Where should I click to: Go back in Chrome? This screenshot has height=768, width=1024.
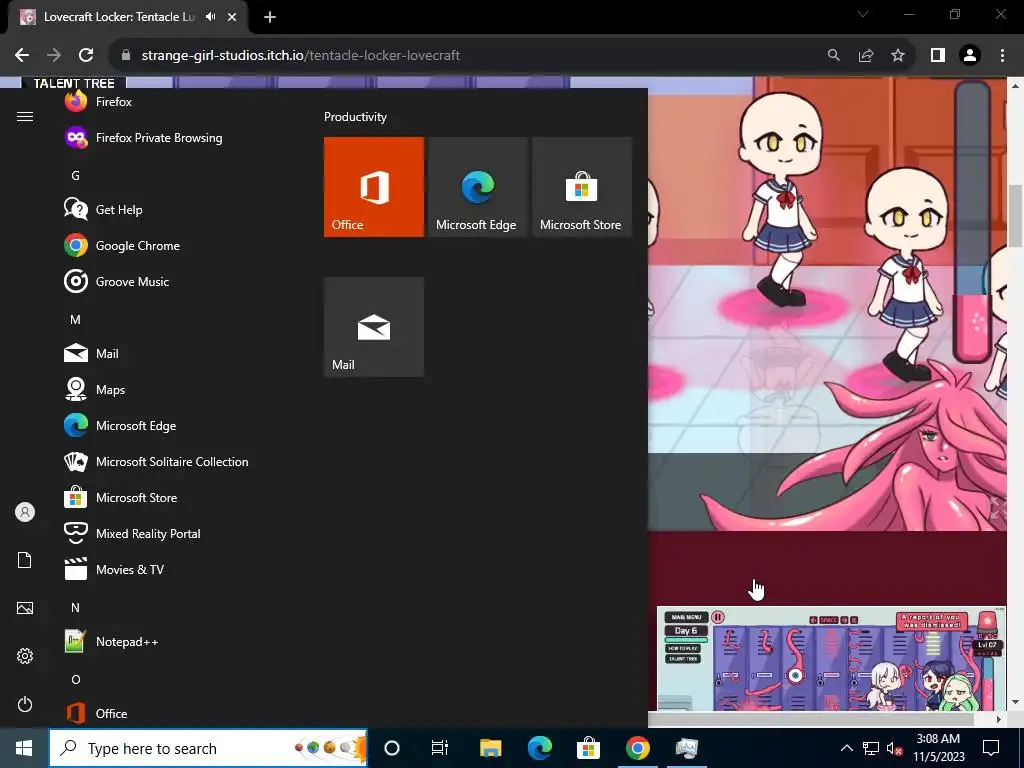coord(22,56)
